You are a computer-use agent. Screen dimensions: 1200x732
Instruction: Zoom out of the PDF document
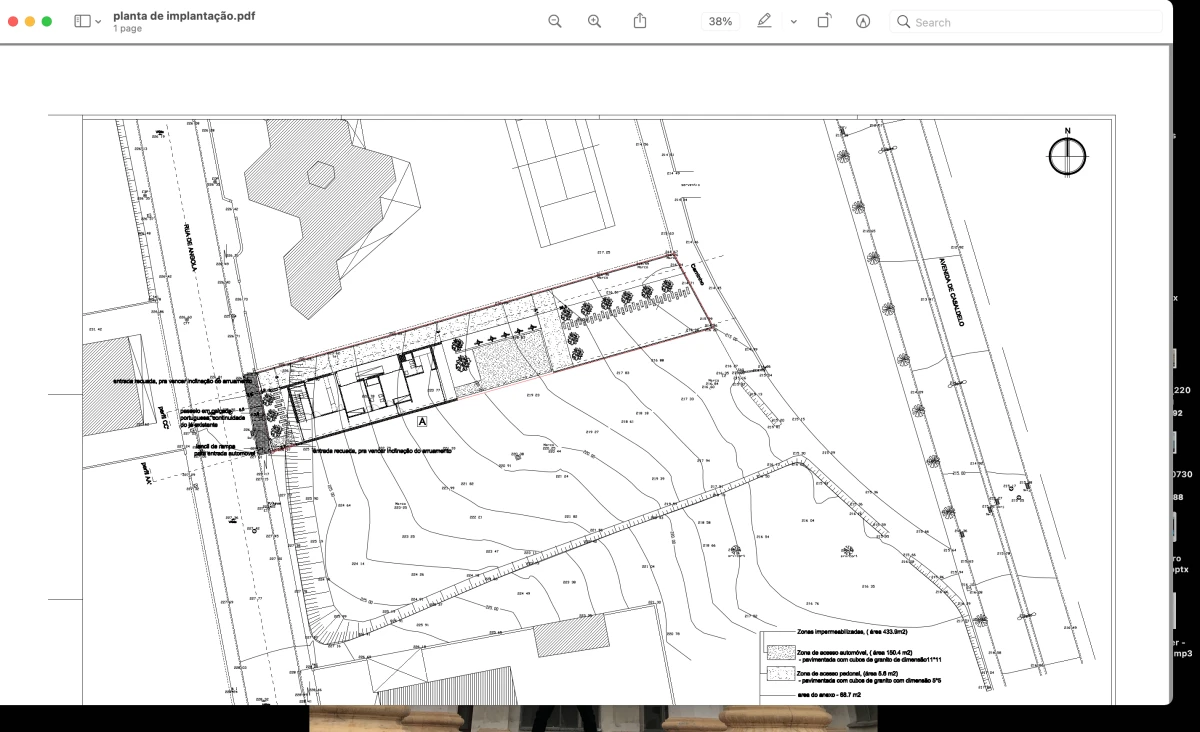554,21
